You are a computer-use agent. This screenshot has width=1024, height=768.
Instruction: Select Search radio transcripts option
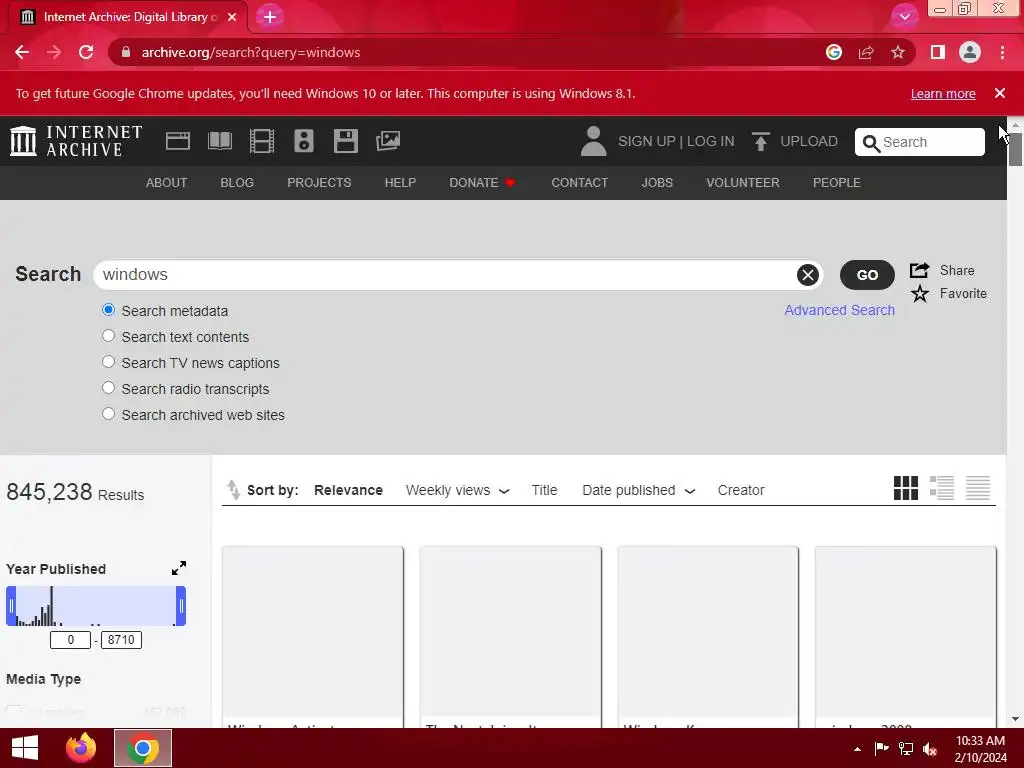tap(108, 388)
